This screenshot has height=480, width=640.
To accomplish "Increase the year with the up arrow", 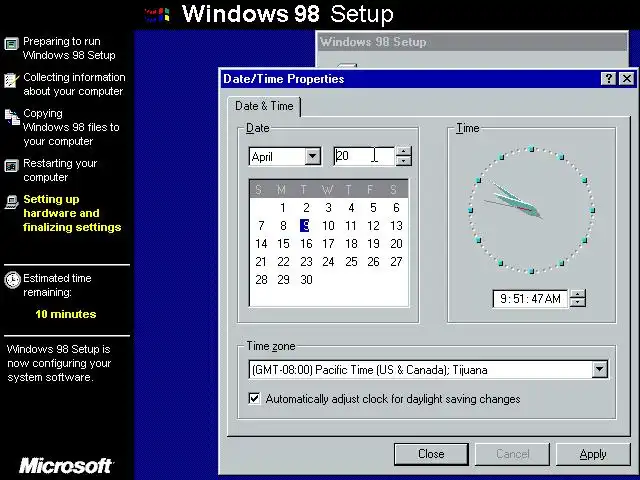I will (403, 151).
